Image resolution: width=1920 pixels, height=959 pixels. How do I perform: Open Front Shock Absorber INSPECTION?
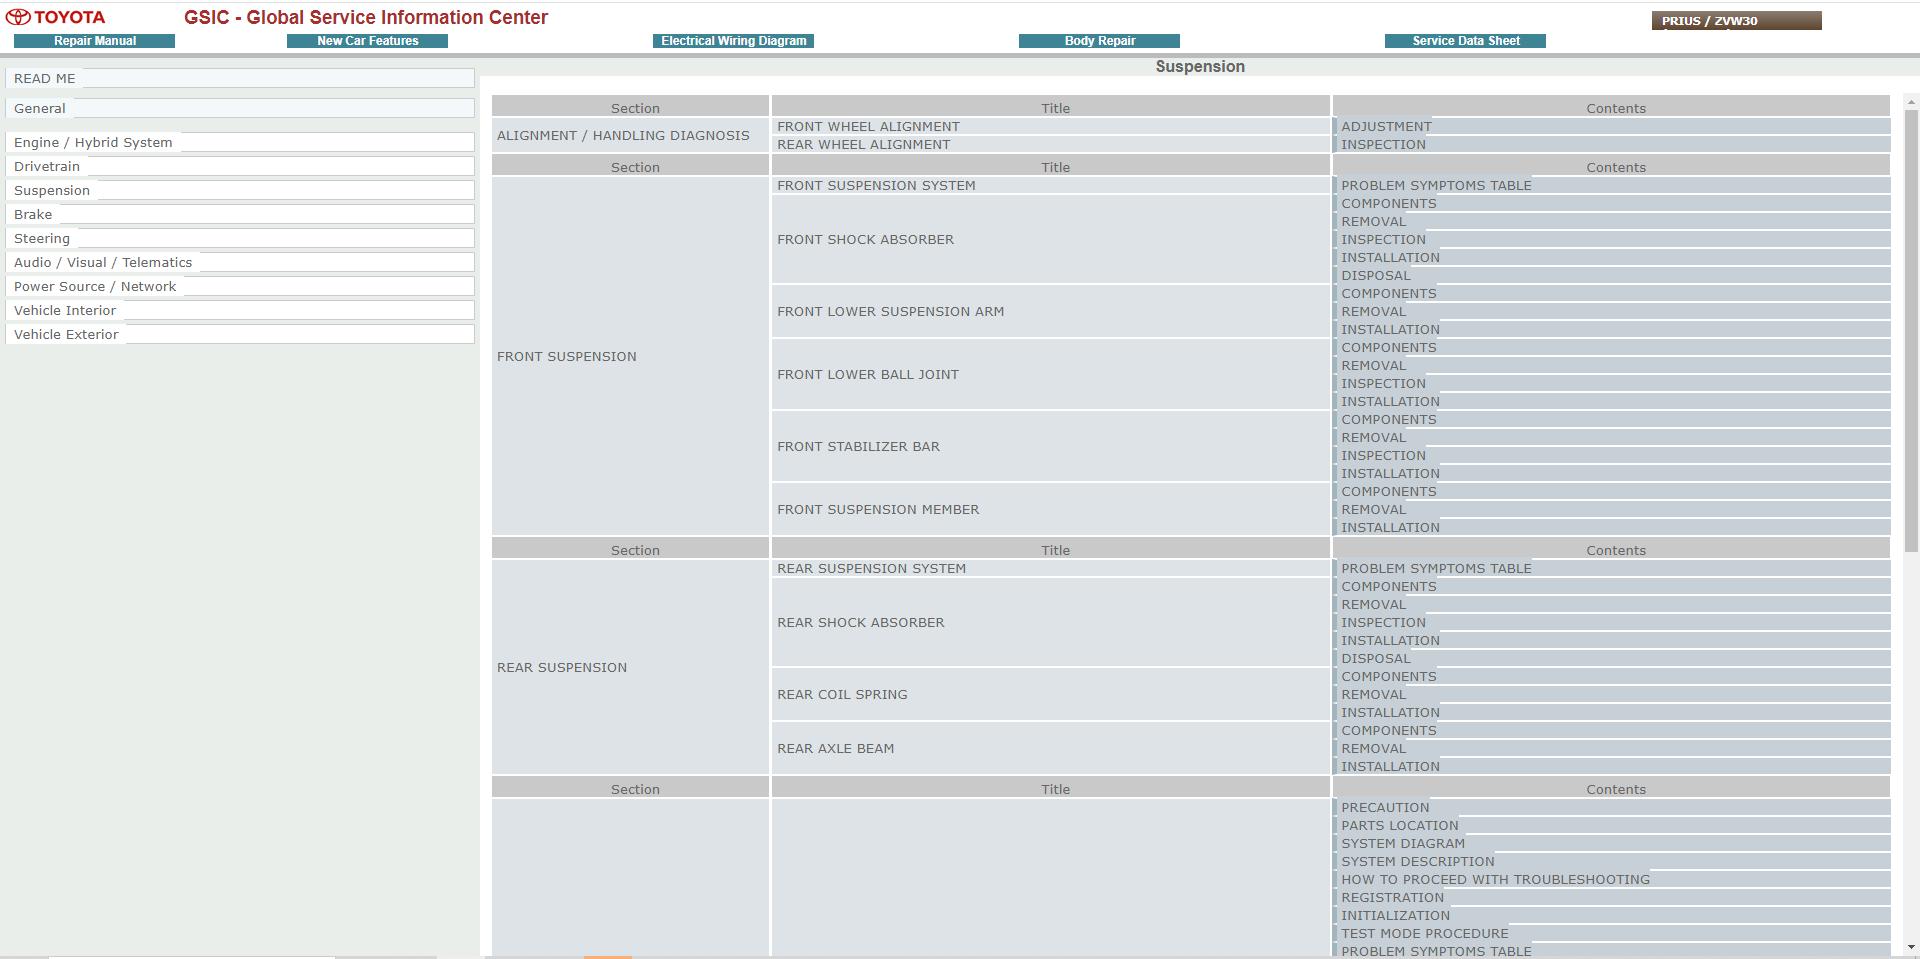tap(1383, 239)
